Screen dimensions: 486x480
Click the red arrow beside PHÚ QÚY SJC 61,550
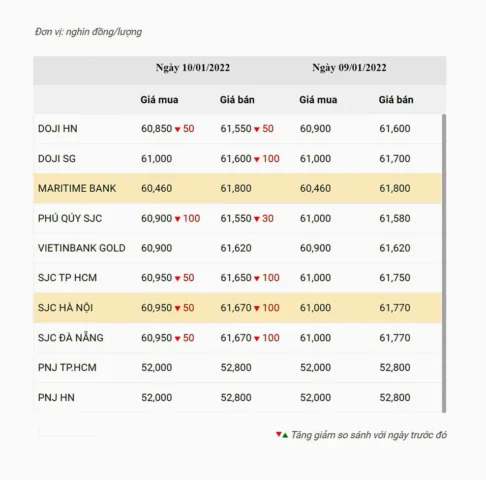[x=257, y=219]
